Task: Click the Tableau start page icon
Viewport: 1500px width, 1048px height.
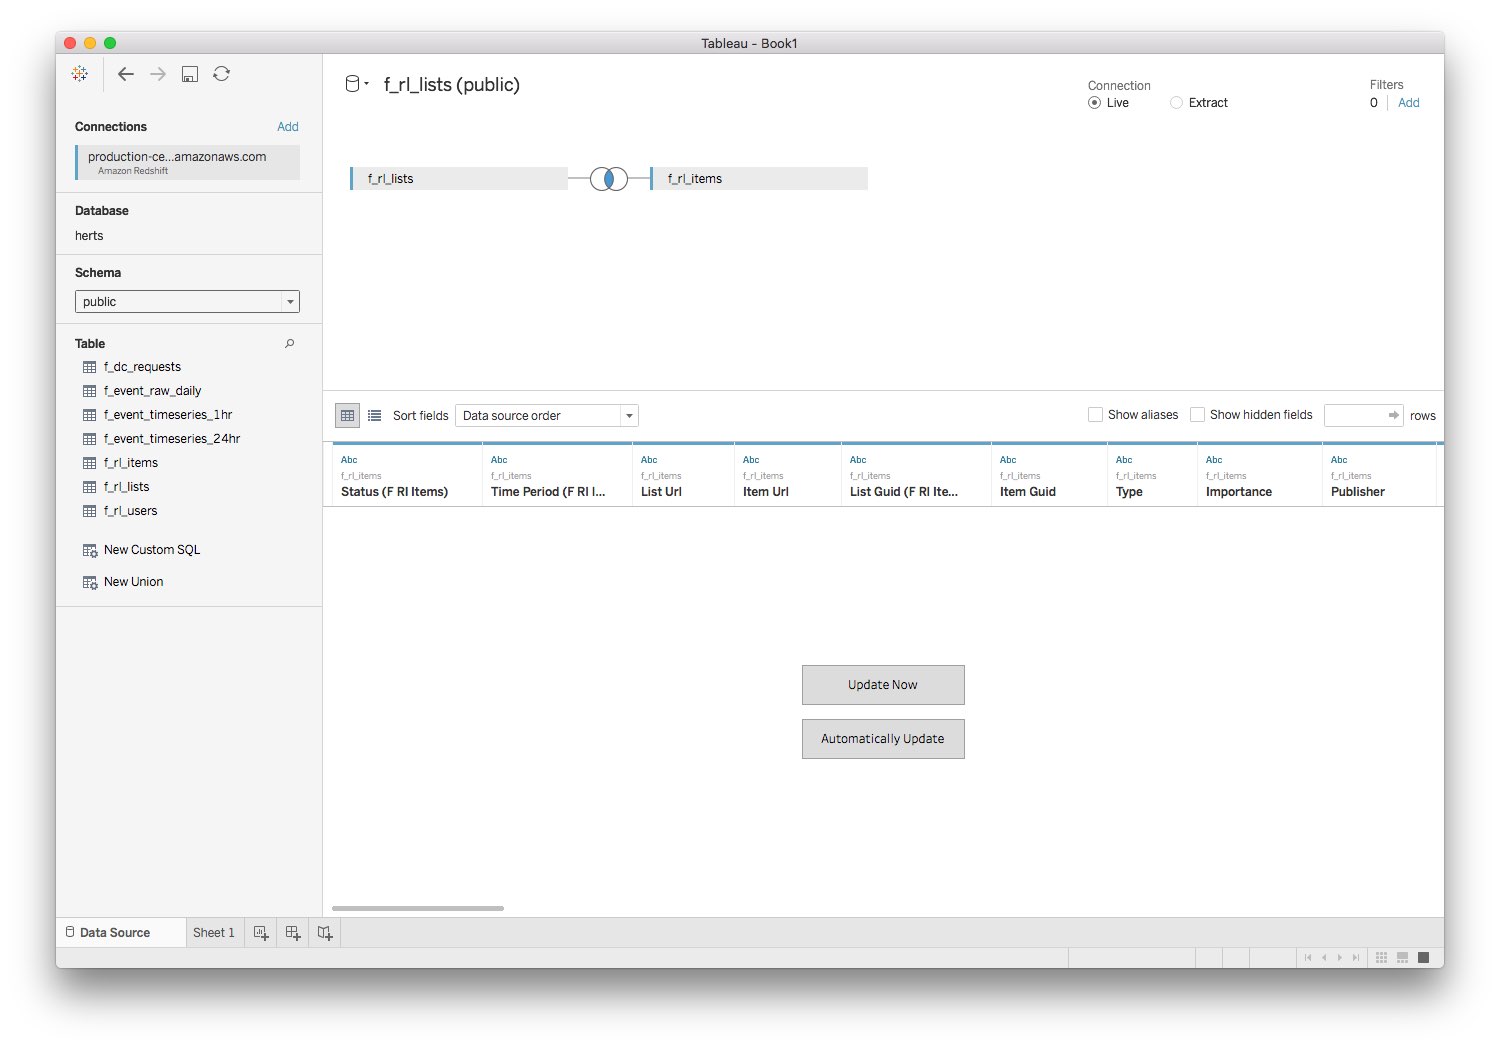Action: (80, 73)
